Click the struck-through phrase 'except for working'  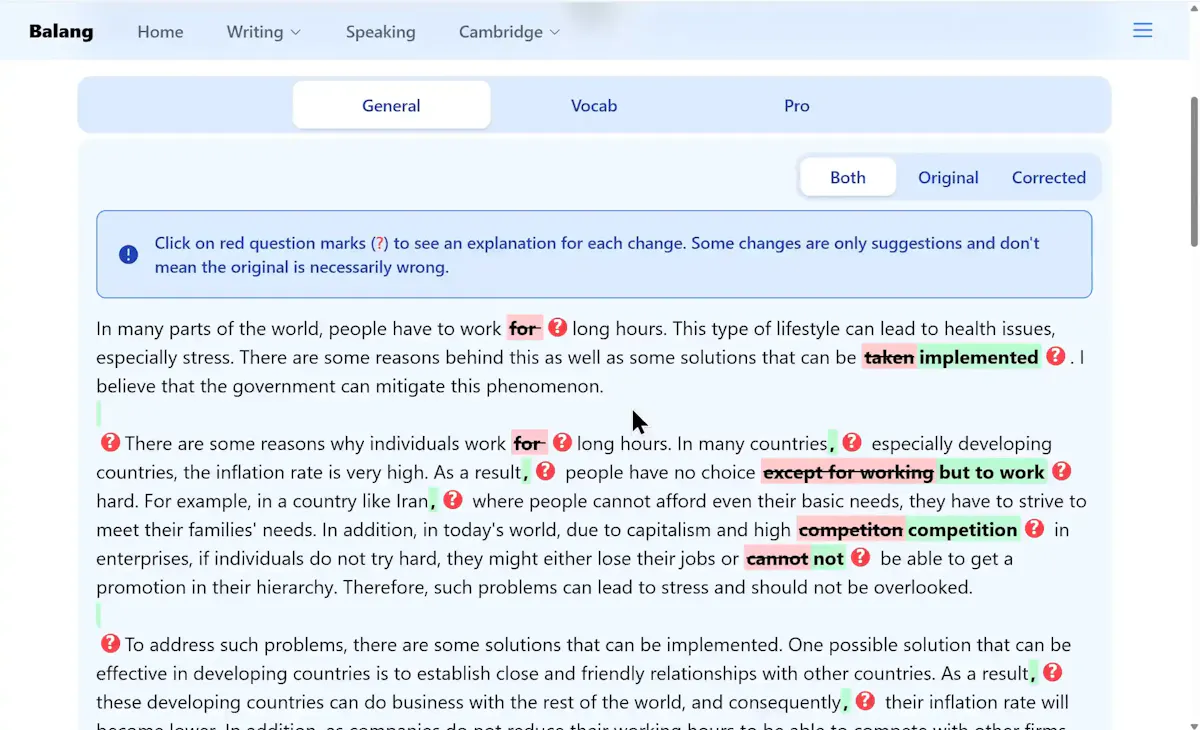pos(849,472)
